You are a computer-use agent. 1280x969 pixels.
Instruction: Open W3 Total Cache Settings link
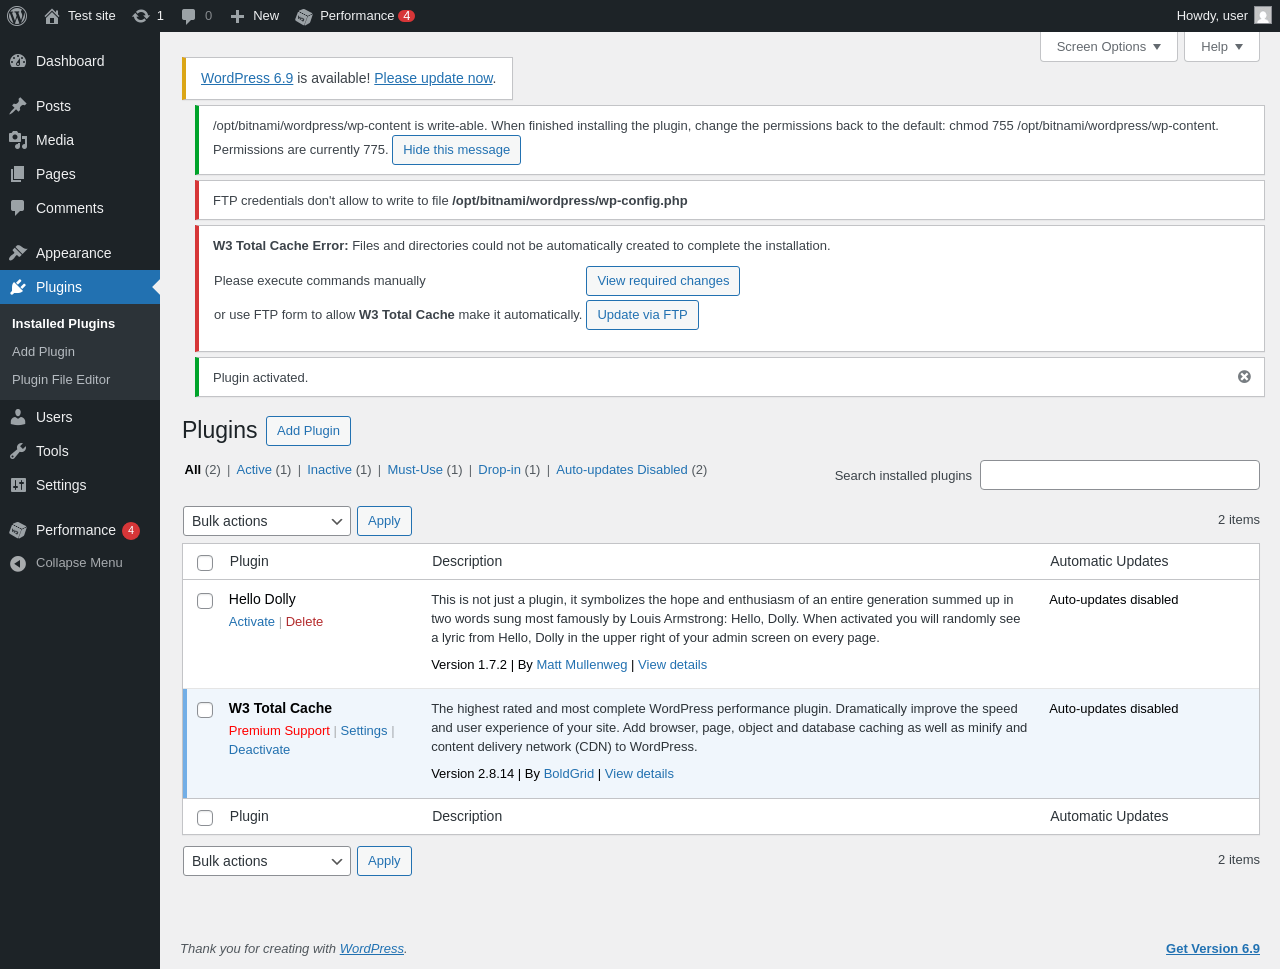point(364,731)
